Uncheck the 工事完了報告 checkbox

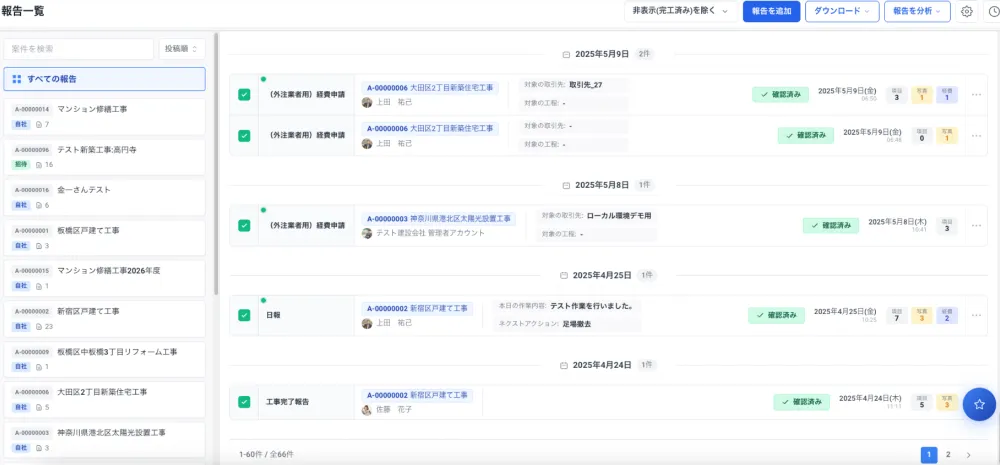pyautogui.click(x=244, y=402)
